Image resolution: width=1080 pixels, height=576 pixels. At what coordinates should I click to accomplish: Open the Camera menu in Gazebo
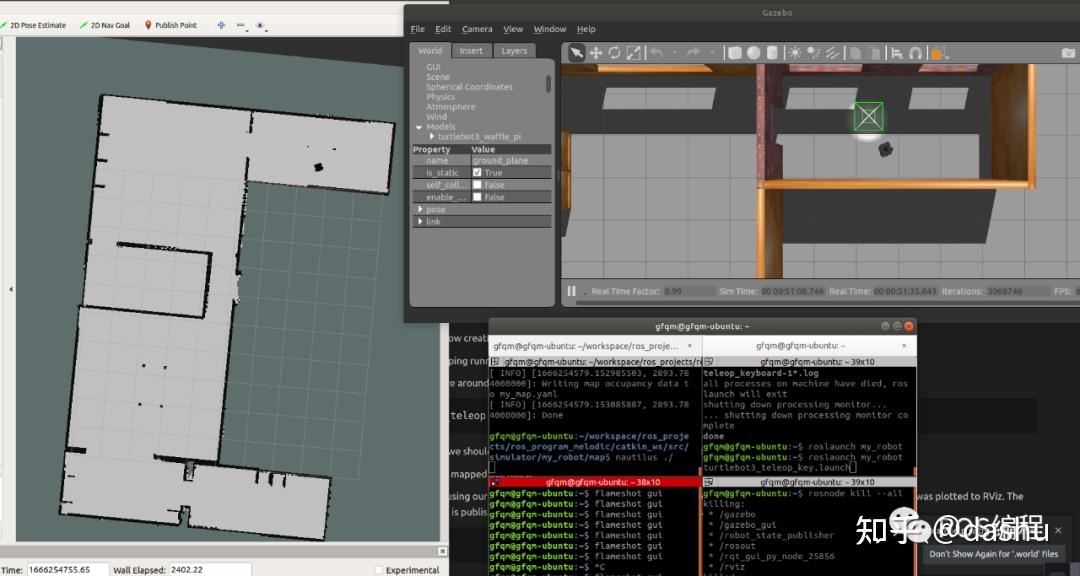click(x=477, y=29)
